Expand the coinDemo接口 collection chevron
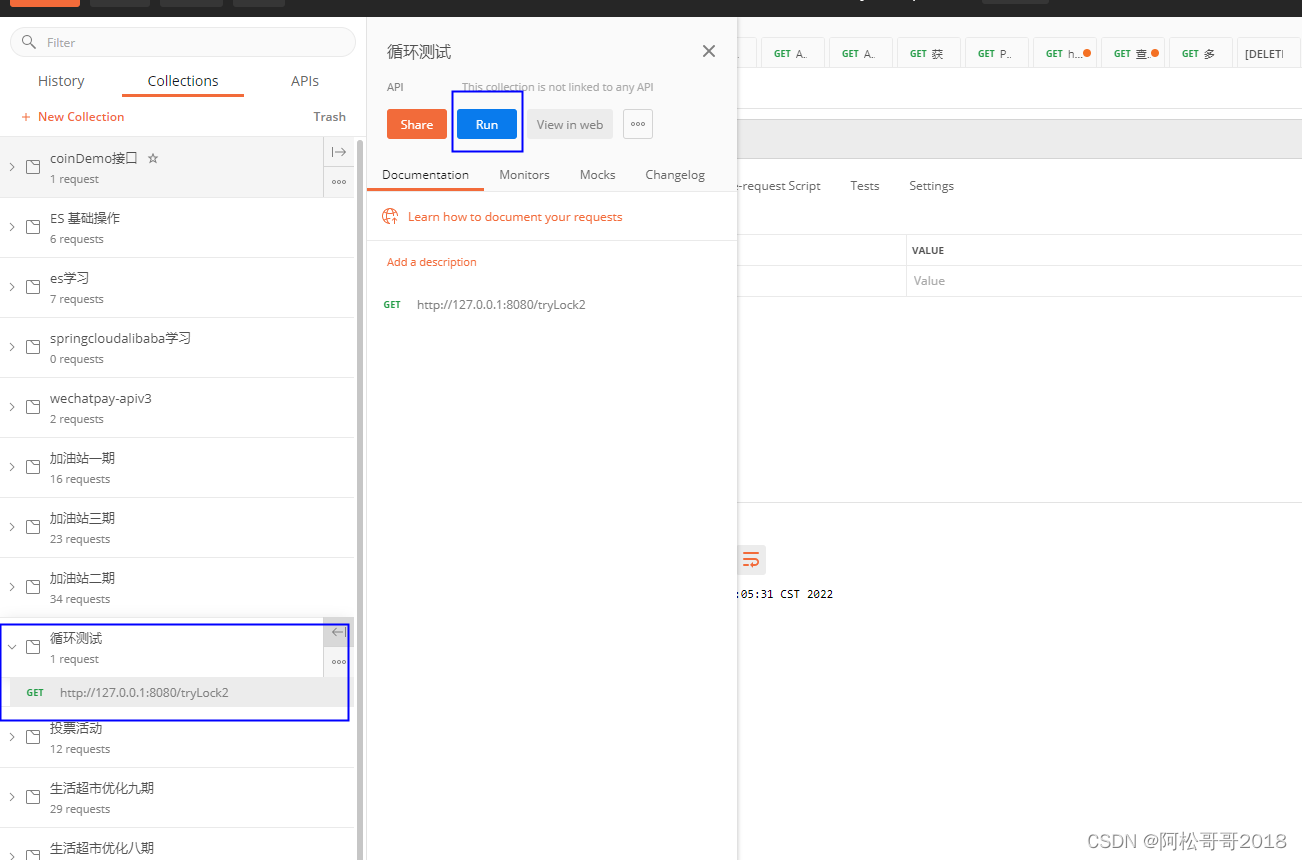Viewport: 1302px width, 860px height. (12, 167)
